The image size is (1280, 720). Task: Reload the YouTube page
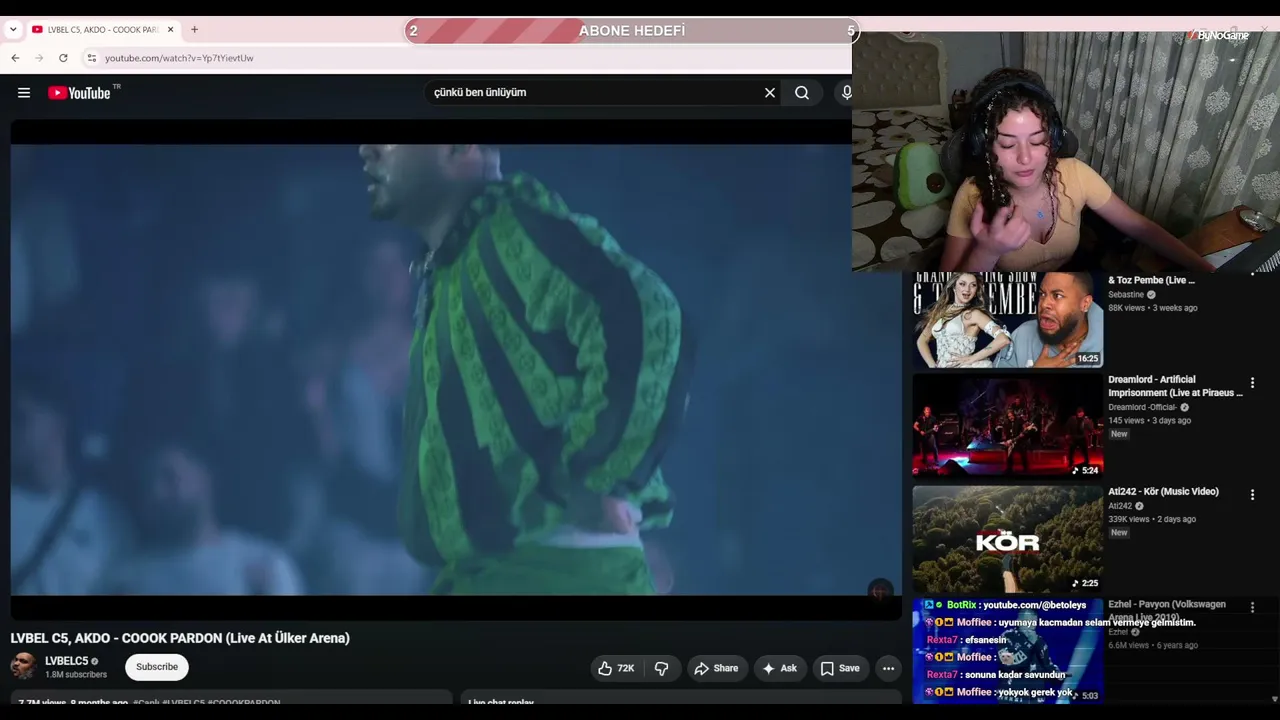point(63,58)
